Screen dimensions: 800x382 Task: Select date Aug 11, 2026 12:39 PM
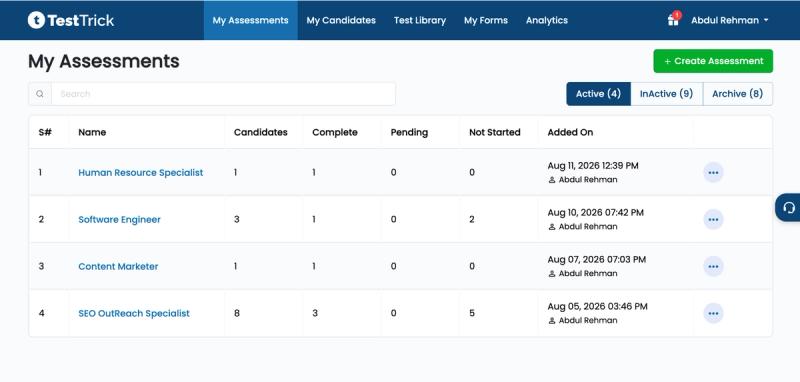click(593, 166)
